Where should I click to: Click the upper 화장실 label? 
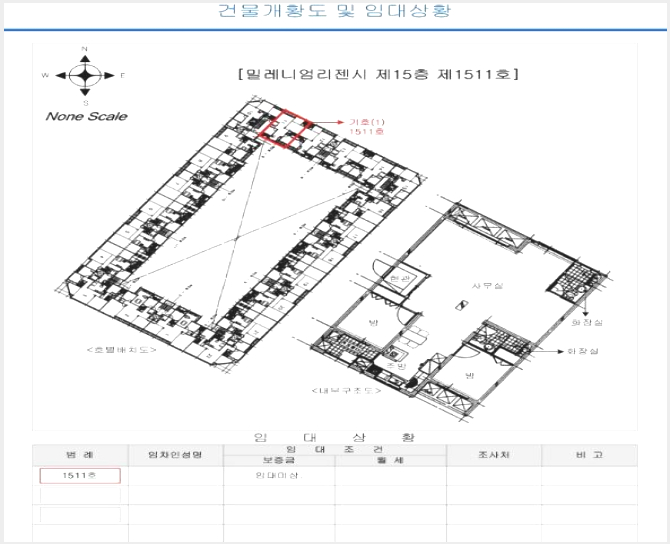[587, 322]
